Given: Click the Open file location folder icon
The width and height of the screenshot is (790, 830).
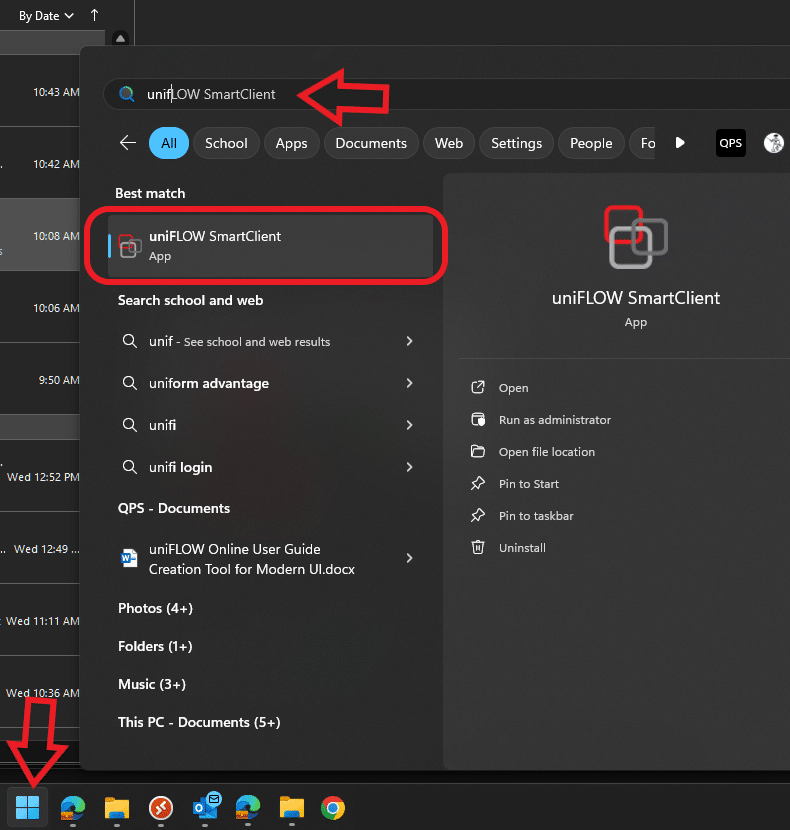Looking at the screenshot, I should tap(478, 452).
